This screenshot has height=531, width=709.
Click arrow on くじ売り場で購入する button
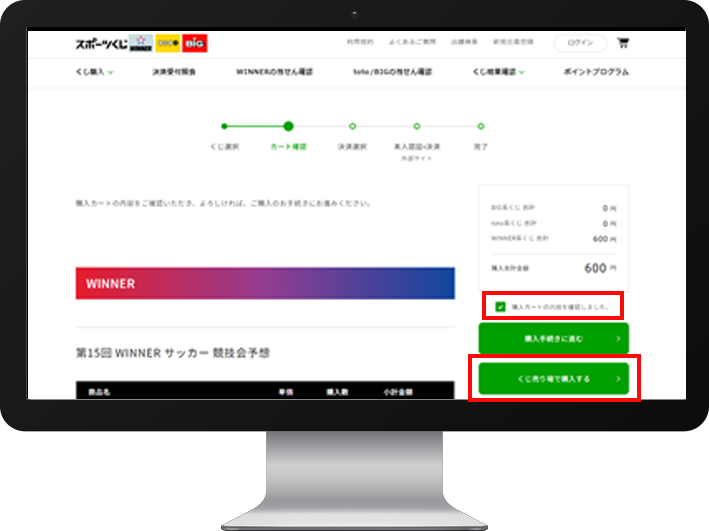(618, 379)
